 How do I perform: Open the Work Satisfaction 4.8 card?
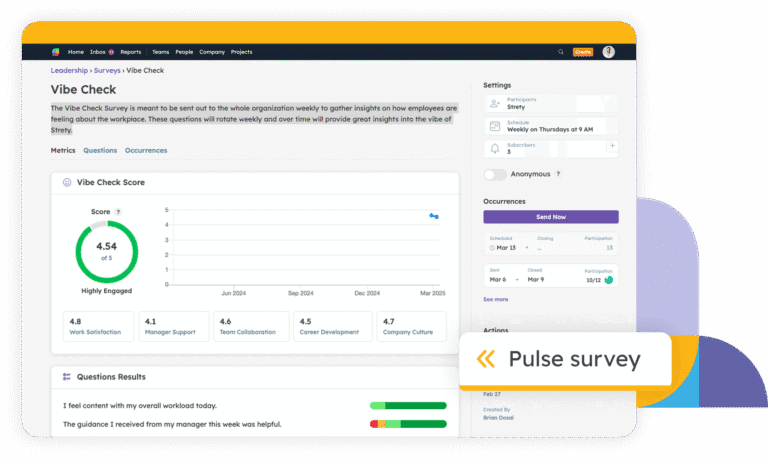[x=98, y=326]
